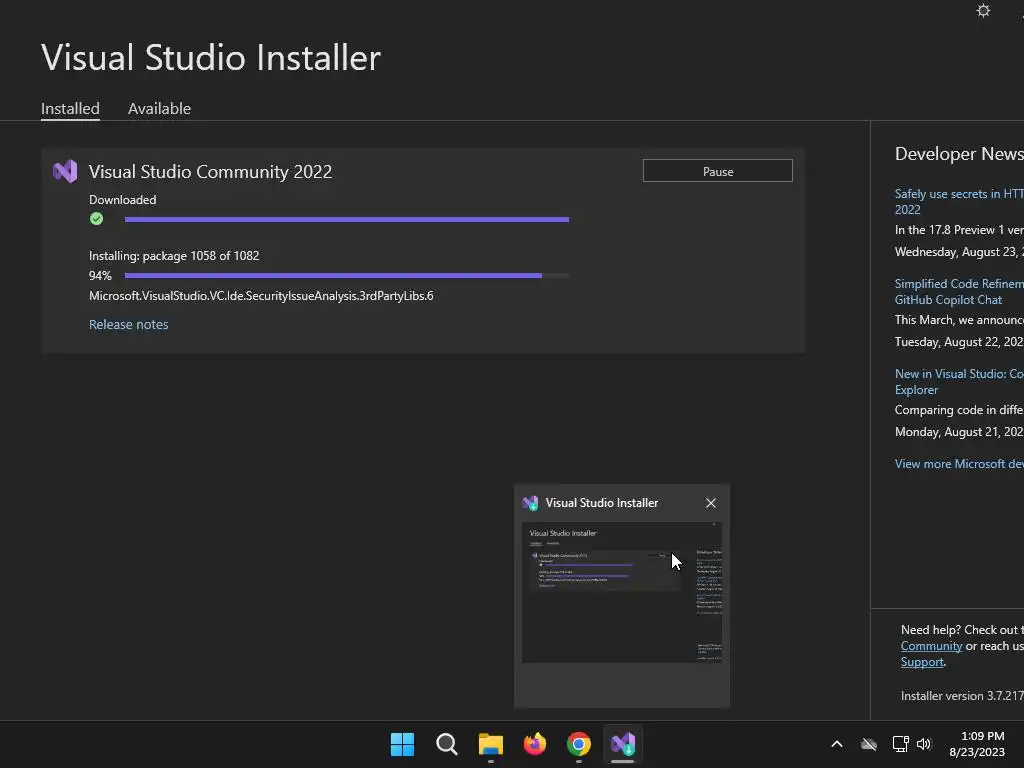Click the Downloaded progress bar
The height and width of the screenshot is (768, 1024).
click(347, 219)
